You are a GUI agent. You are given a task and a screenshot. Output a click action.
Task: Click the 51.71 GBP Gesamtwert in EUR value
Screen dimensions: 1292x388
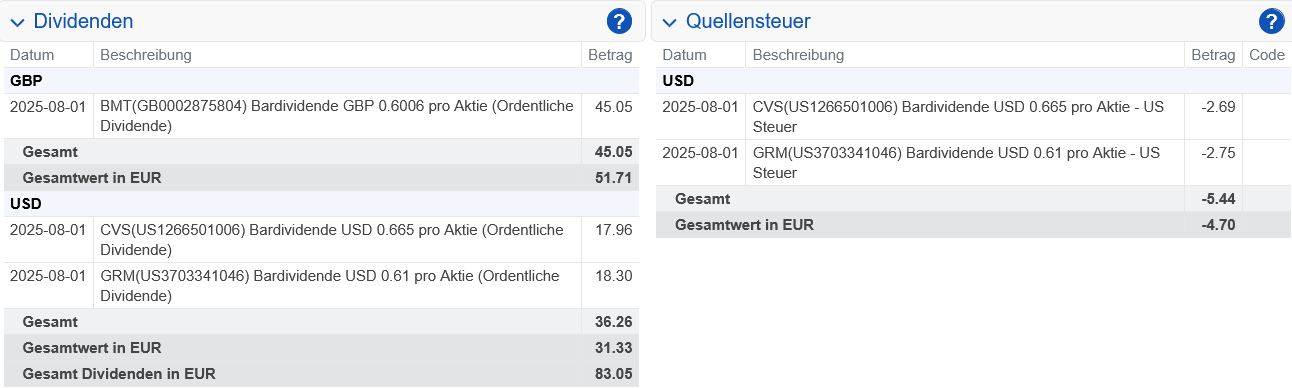(x=613, y=178)
